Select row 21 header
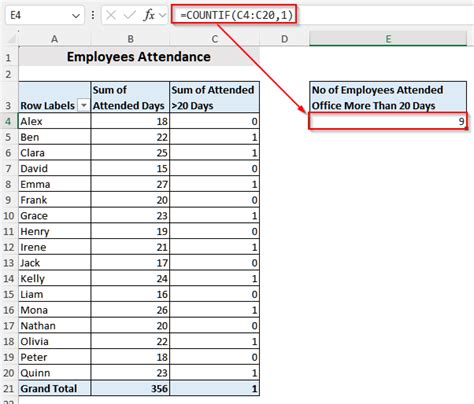This screenshot has width=474, height=404. 9,389
